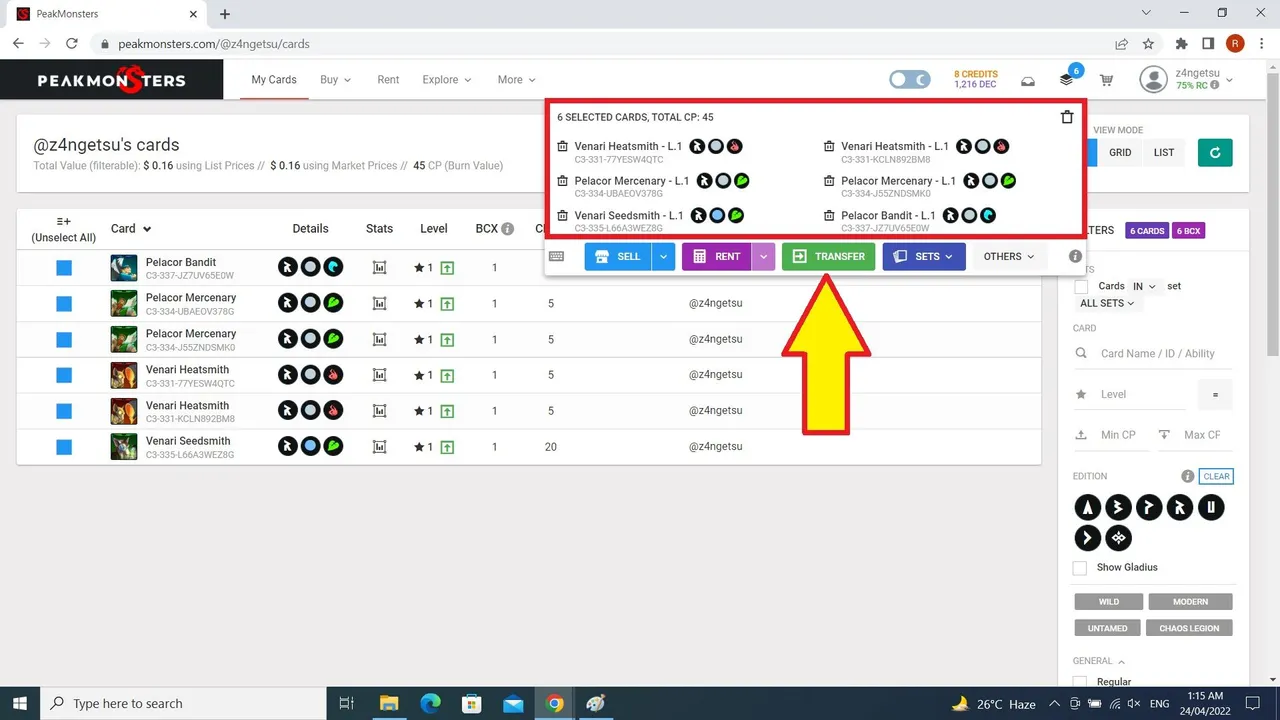The width and height of the screenshot is (1280, 720).
Task: Remove first Venari Heatsmith 77YESW4QTC from selection
Action: (563, 147)
